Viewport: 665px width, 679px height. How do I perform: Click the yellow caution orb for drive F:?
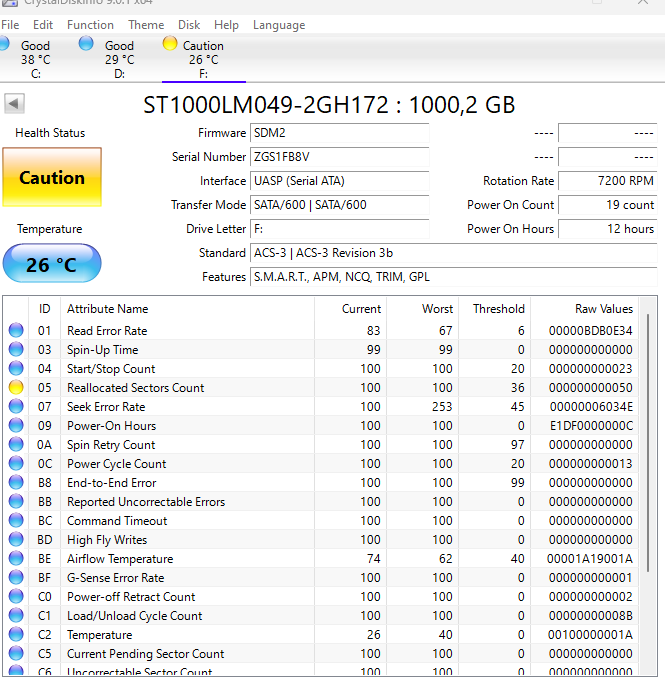pyautogui.click(x=170, y=43)
